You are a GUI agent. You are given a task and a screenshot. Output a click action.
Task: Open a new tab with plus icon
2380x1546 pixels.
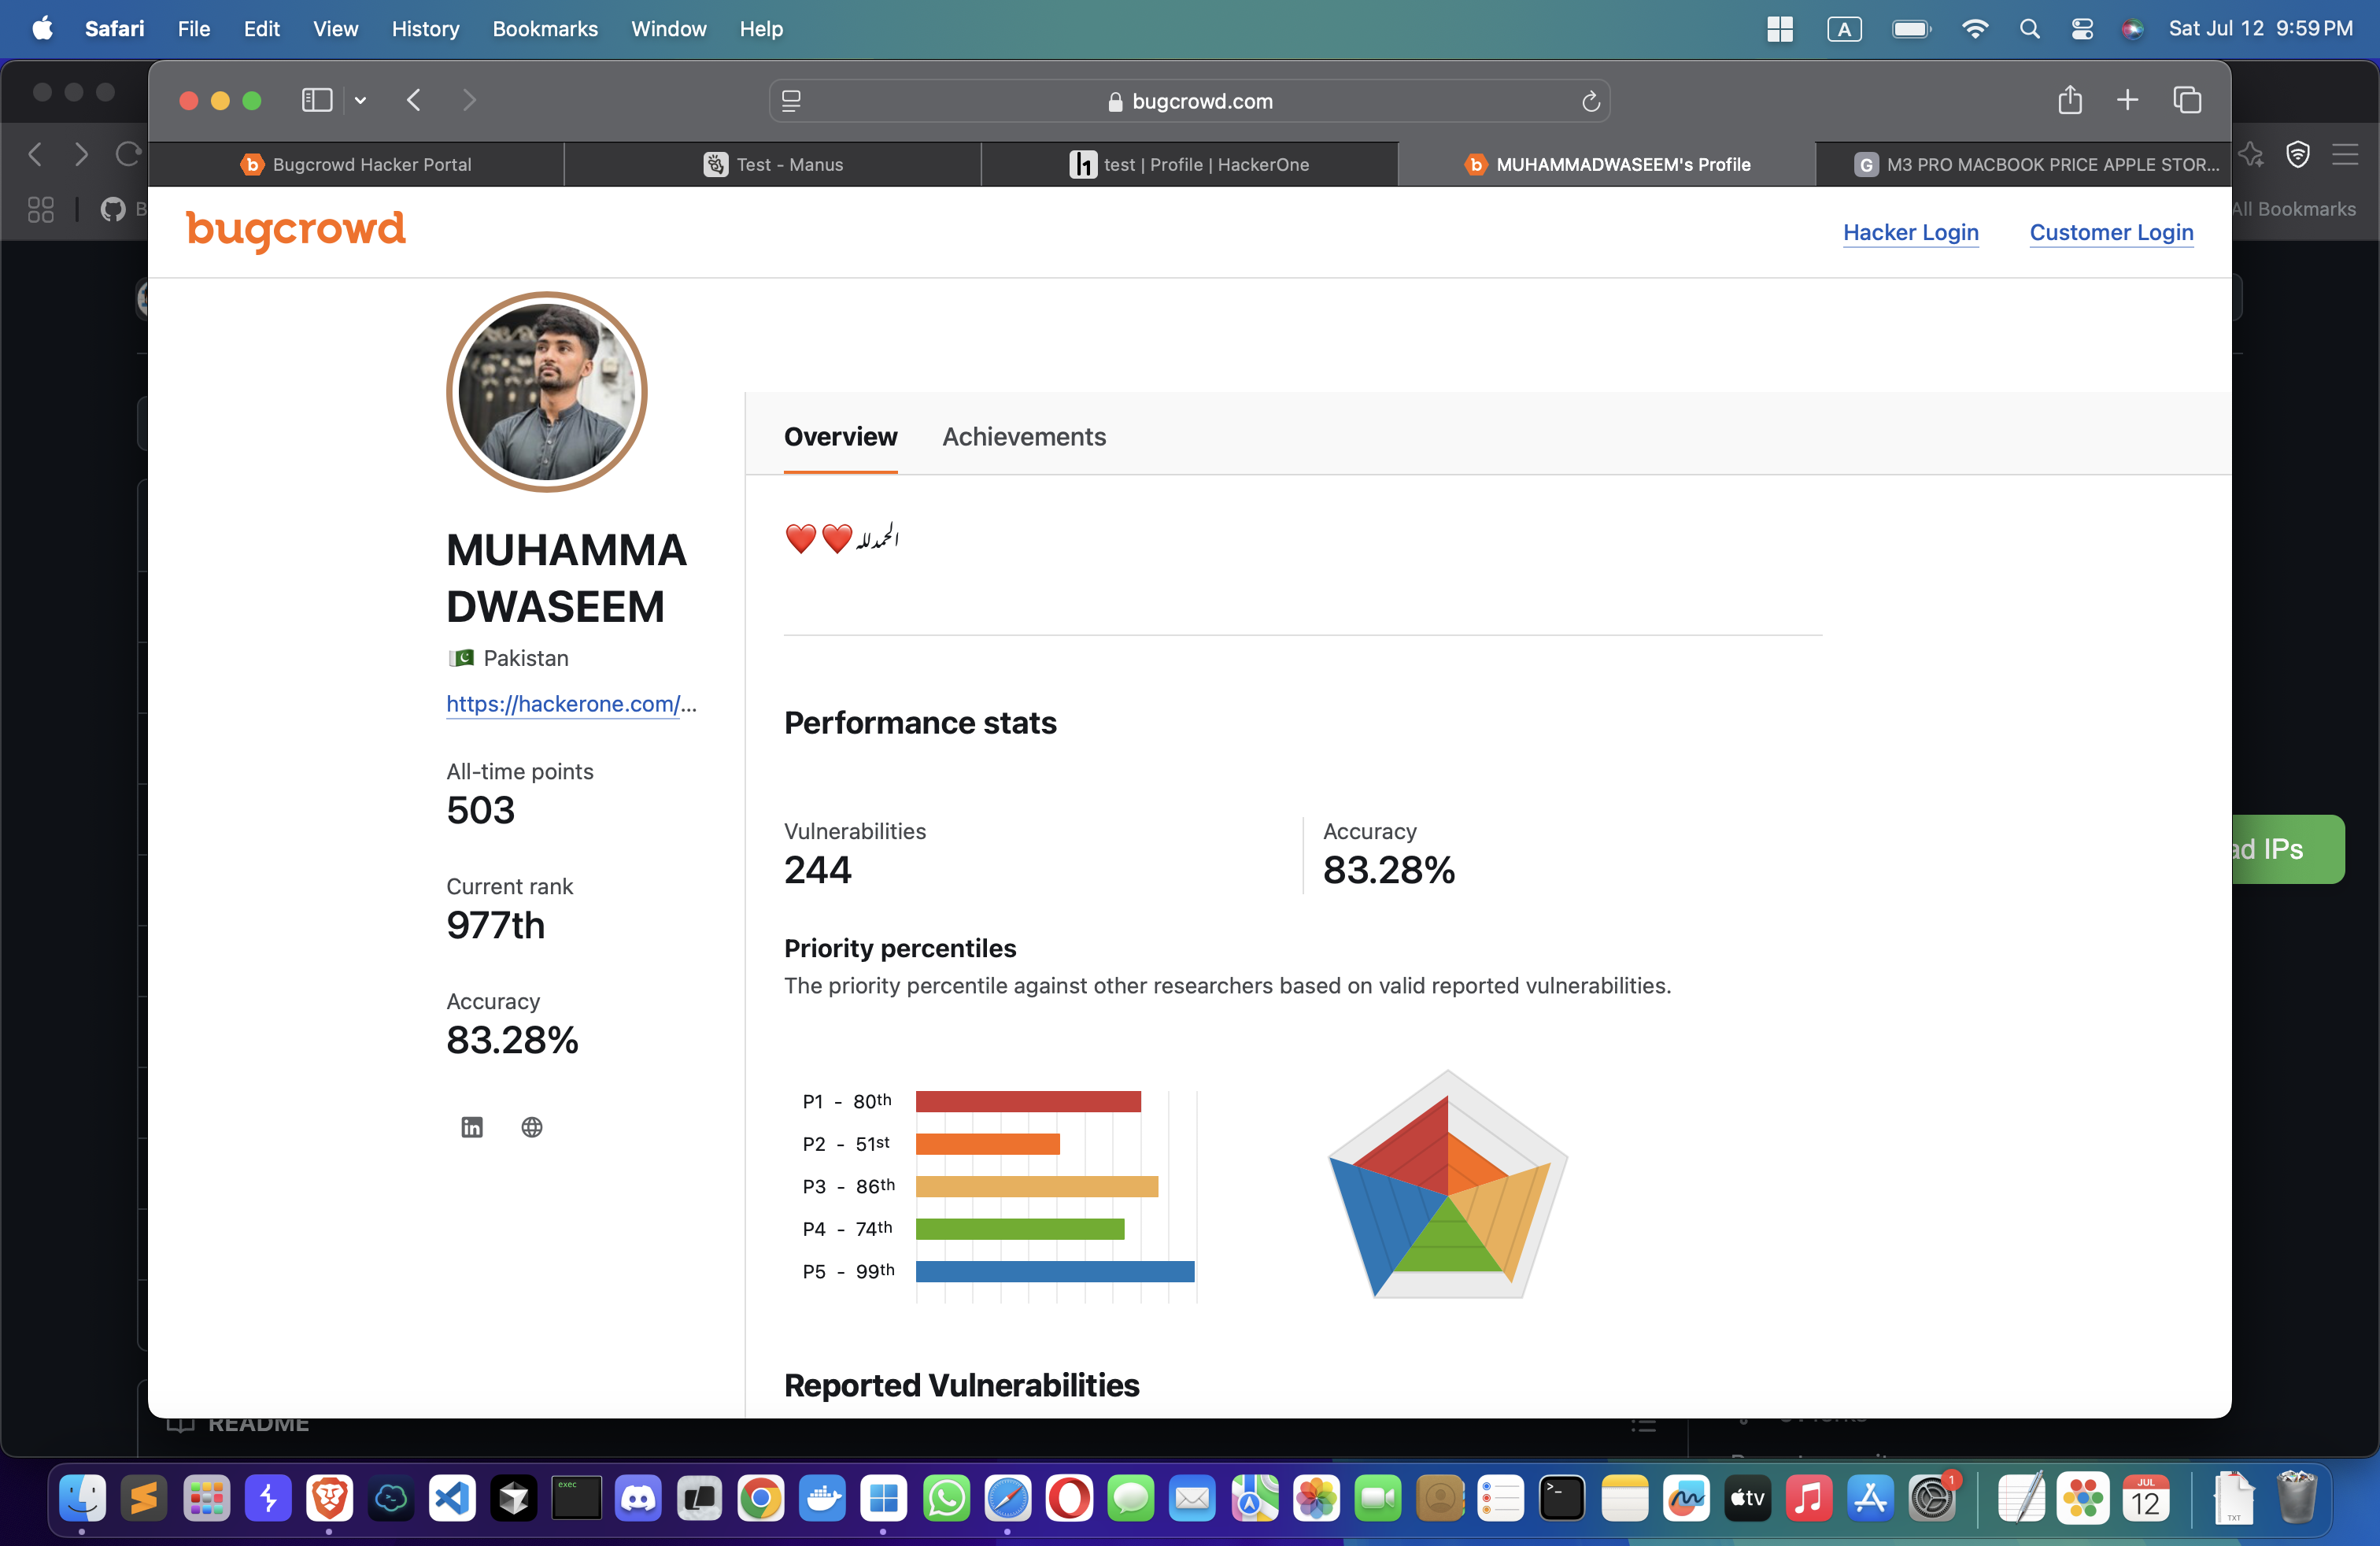tap(2128, 100)
